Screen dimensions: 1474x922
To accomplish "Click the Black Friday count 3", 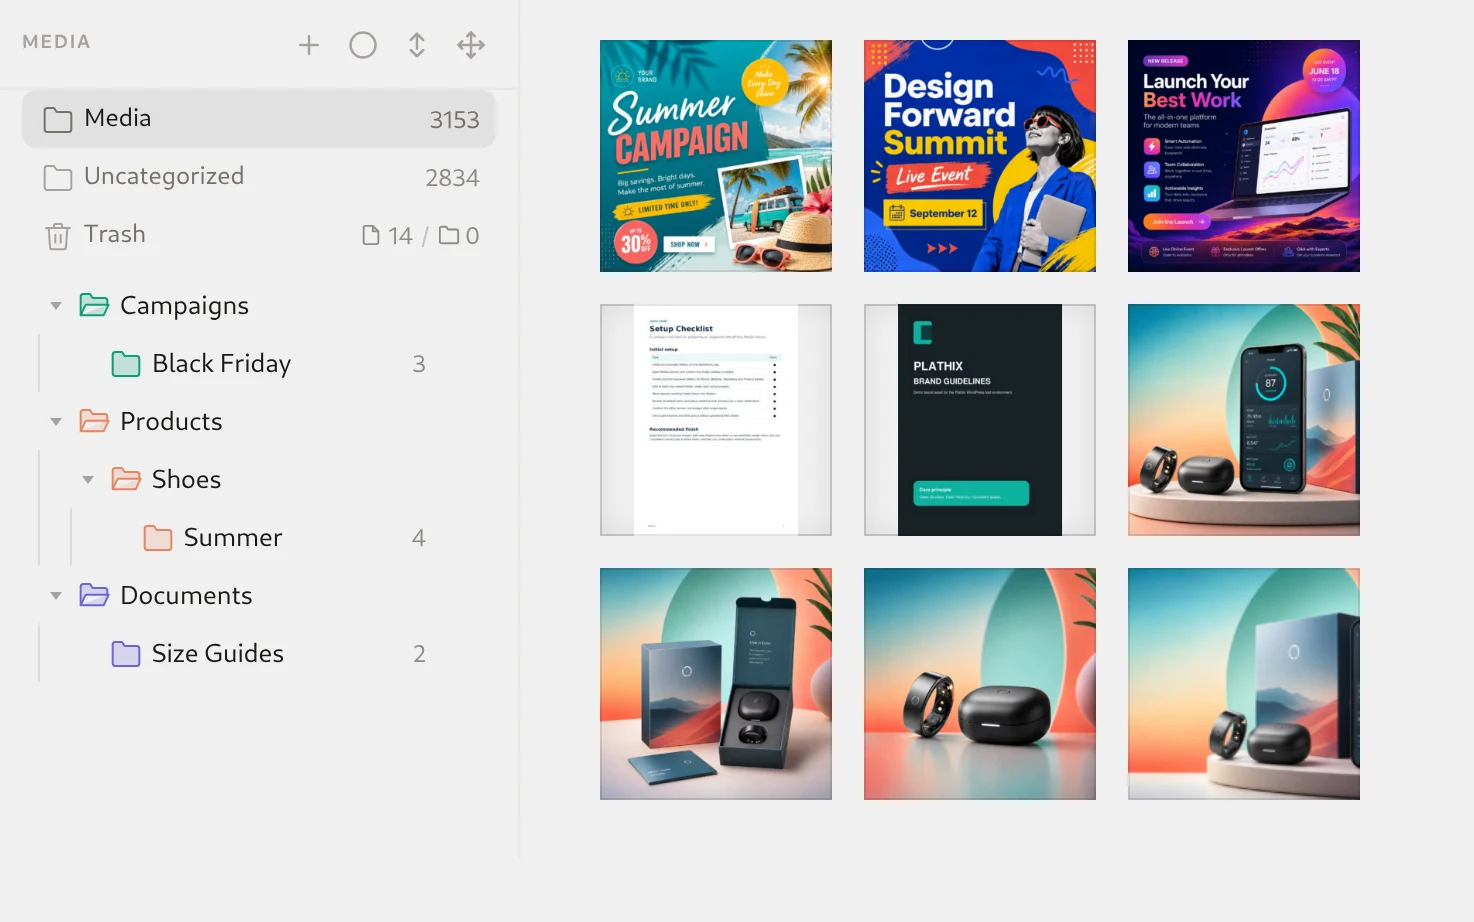I will pyautogui.click(x=419, y=364).
